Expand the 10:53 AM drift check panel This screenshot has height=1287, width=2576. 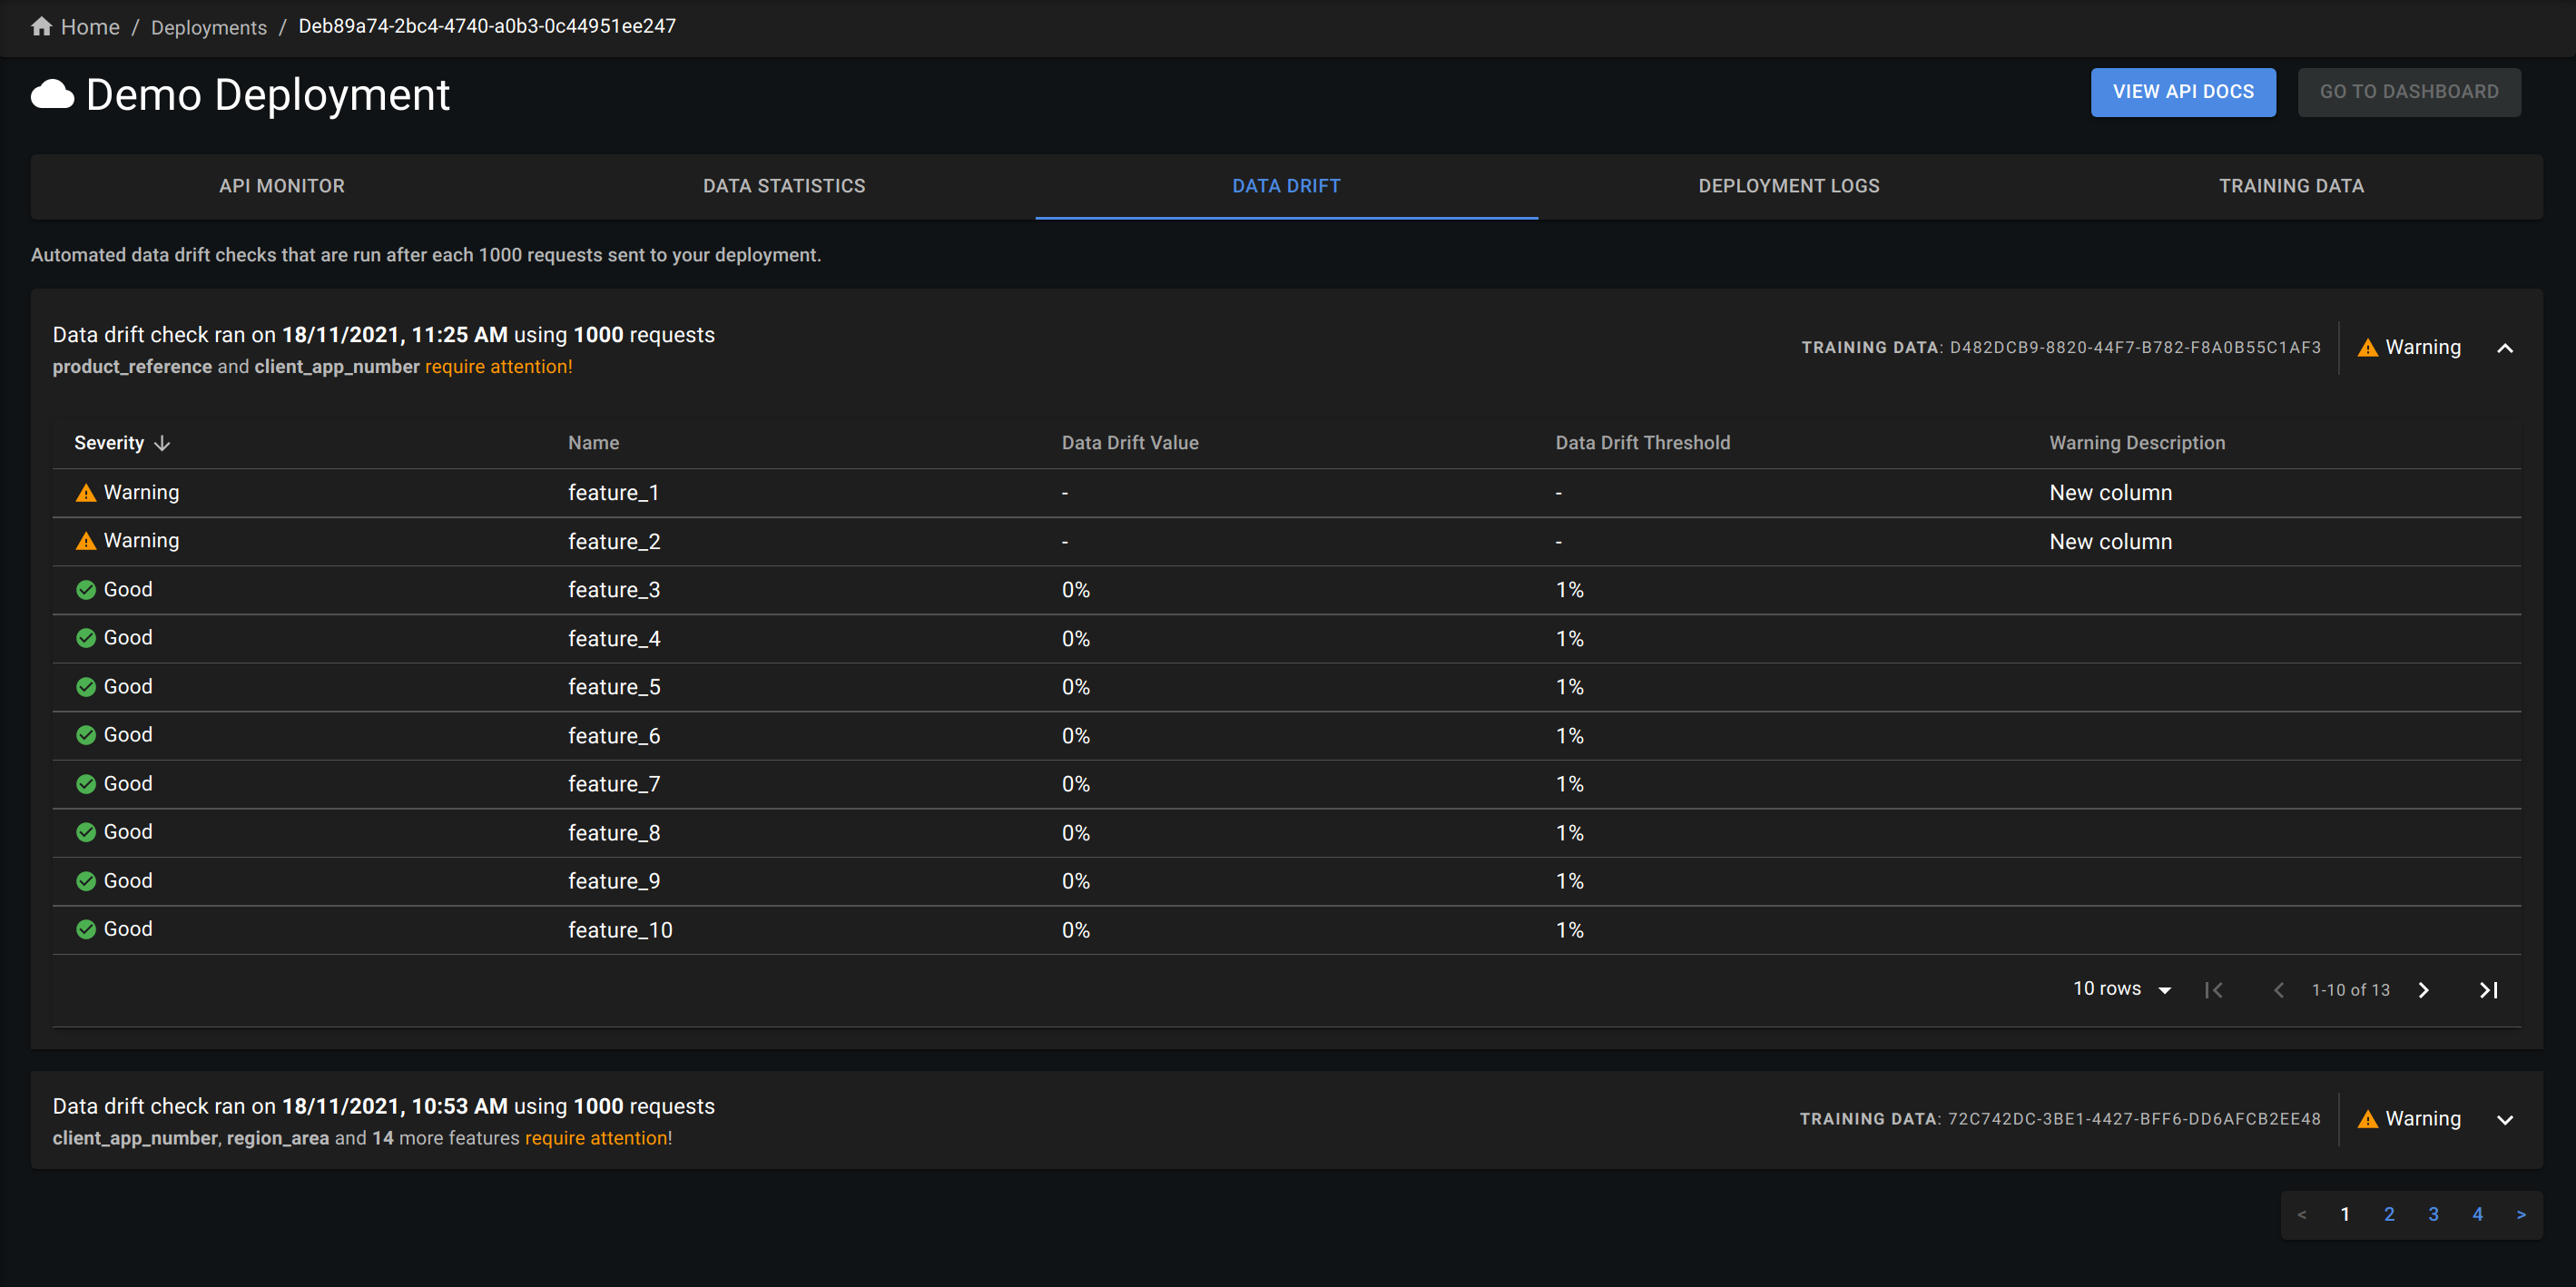coord(2505,1120)
